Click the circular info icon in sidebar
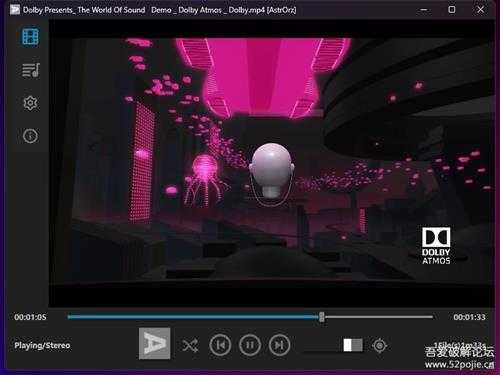The image size is (500, 375). (30, 136)
